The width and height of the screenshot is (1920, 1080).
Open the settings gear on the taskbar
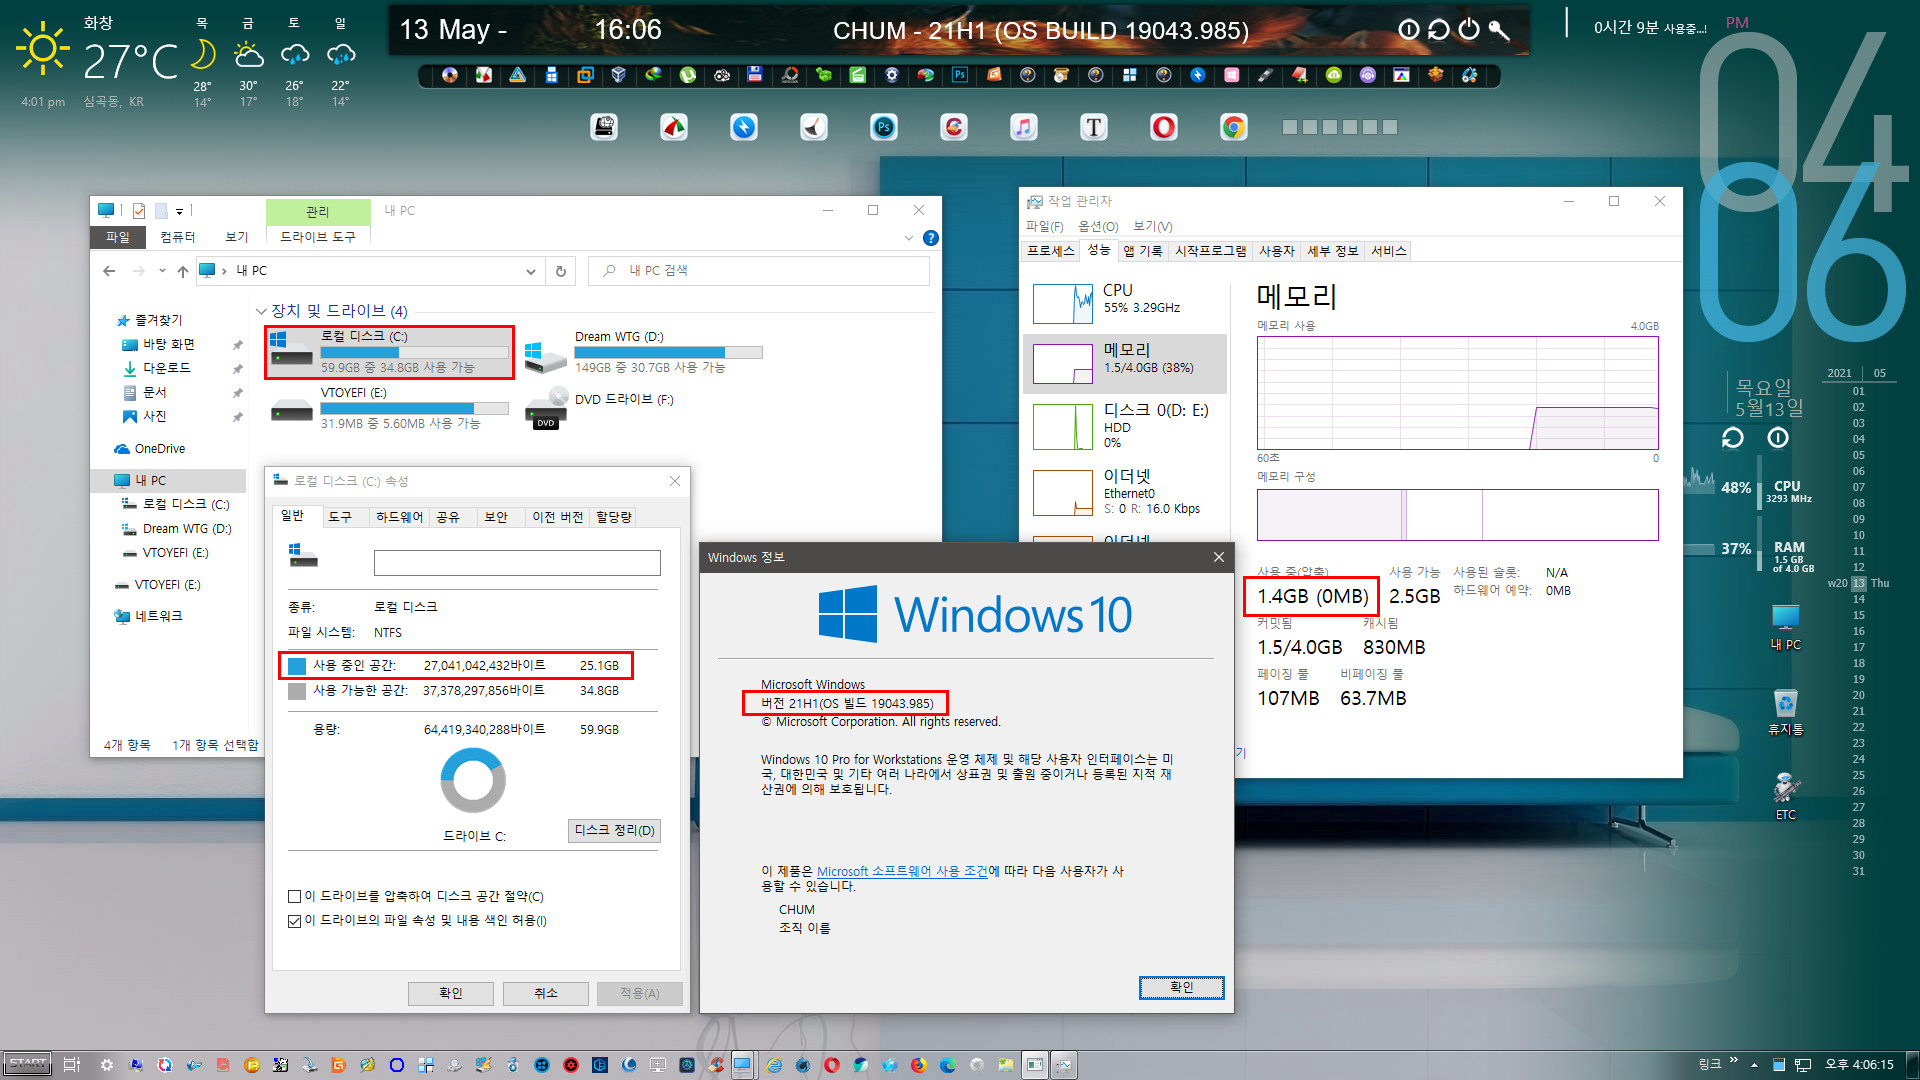107,1065
